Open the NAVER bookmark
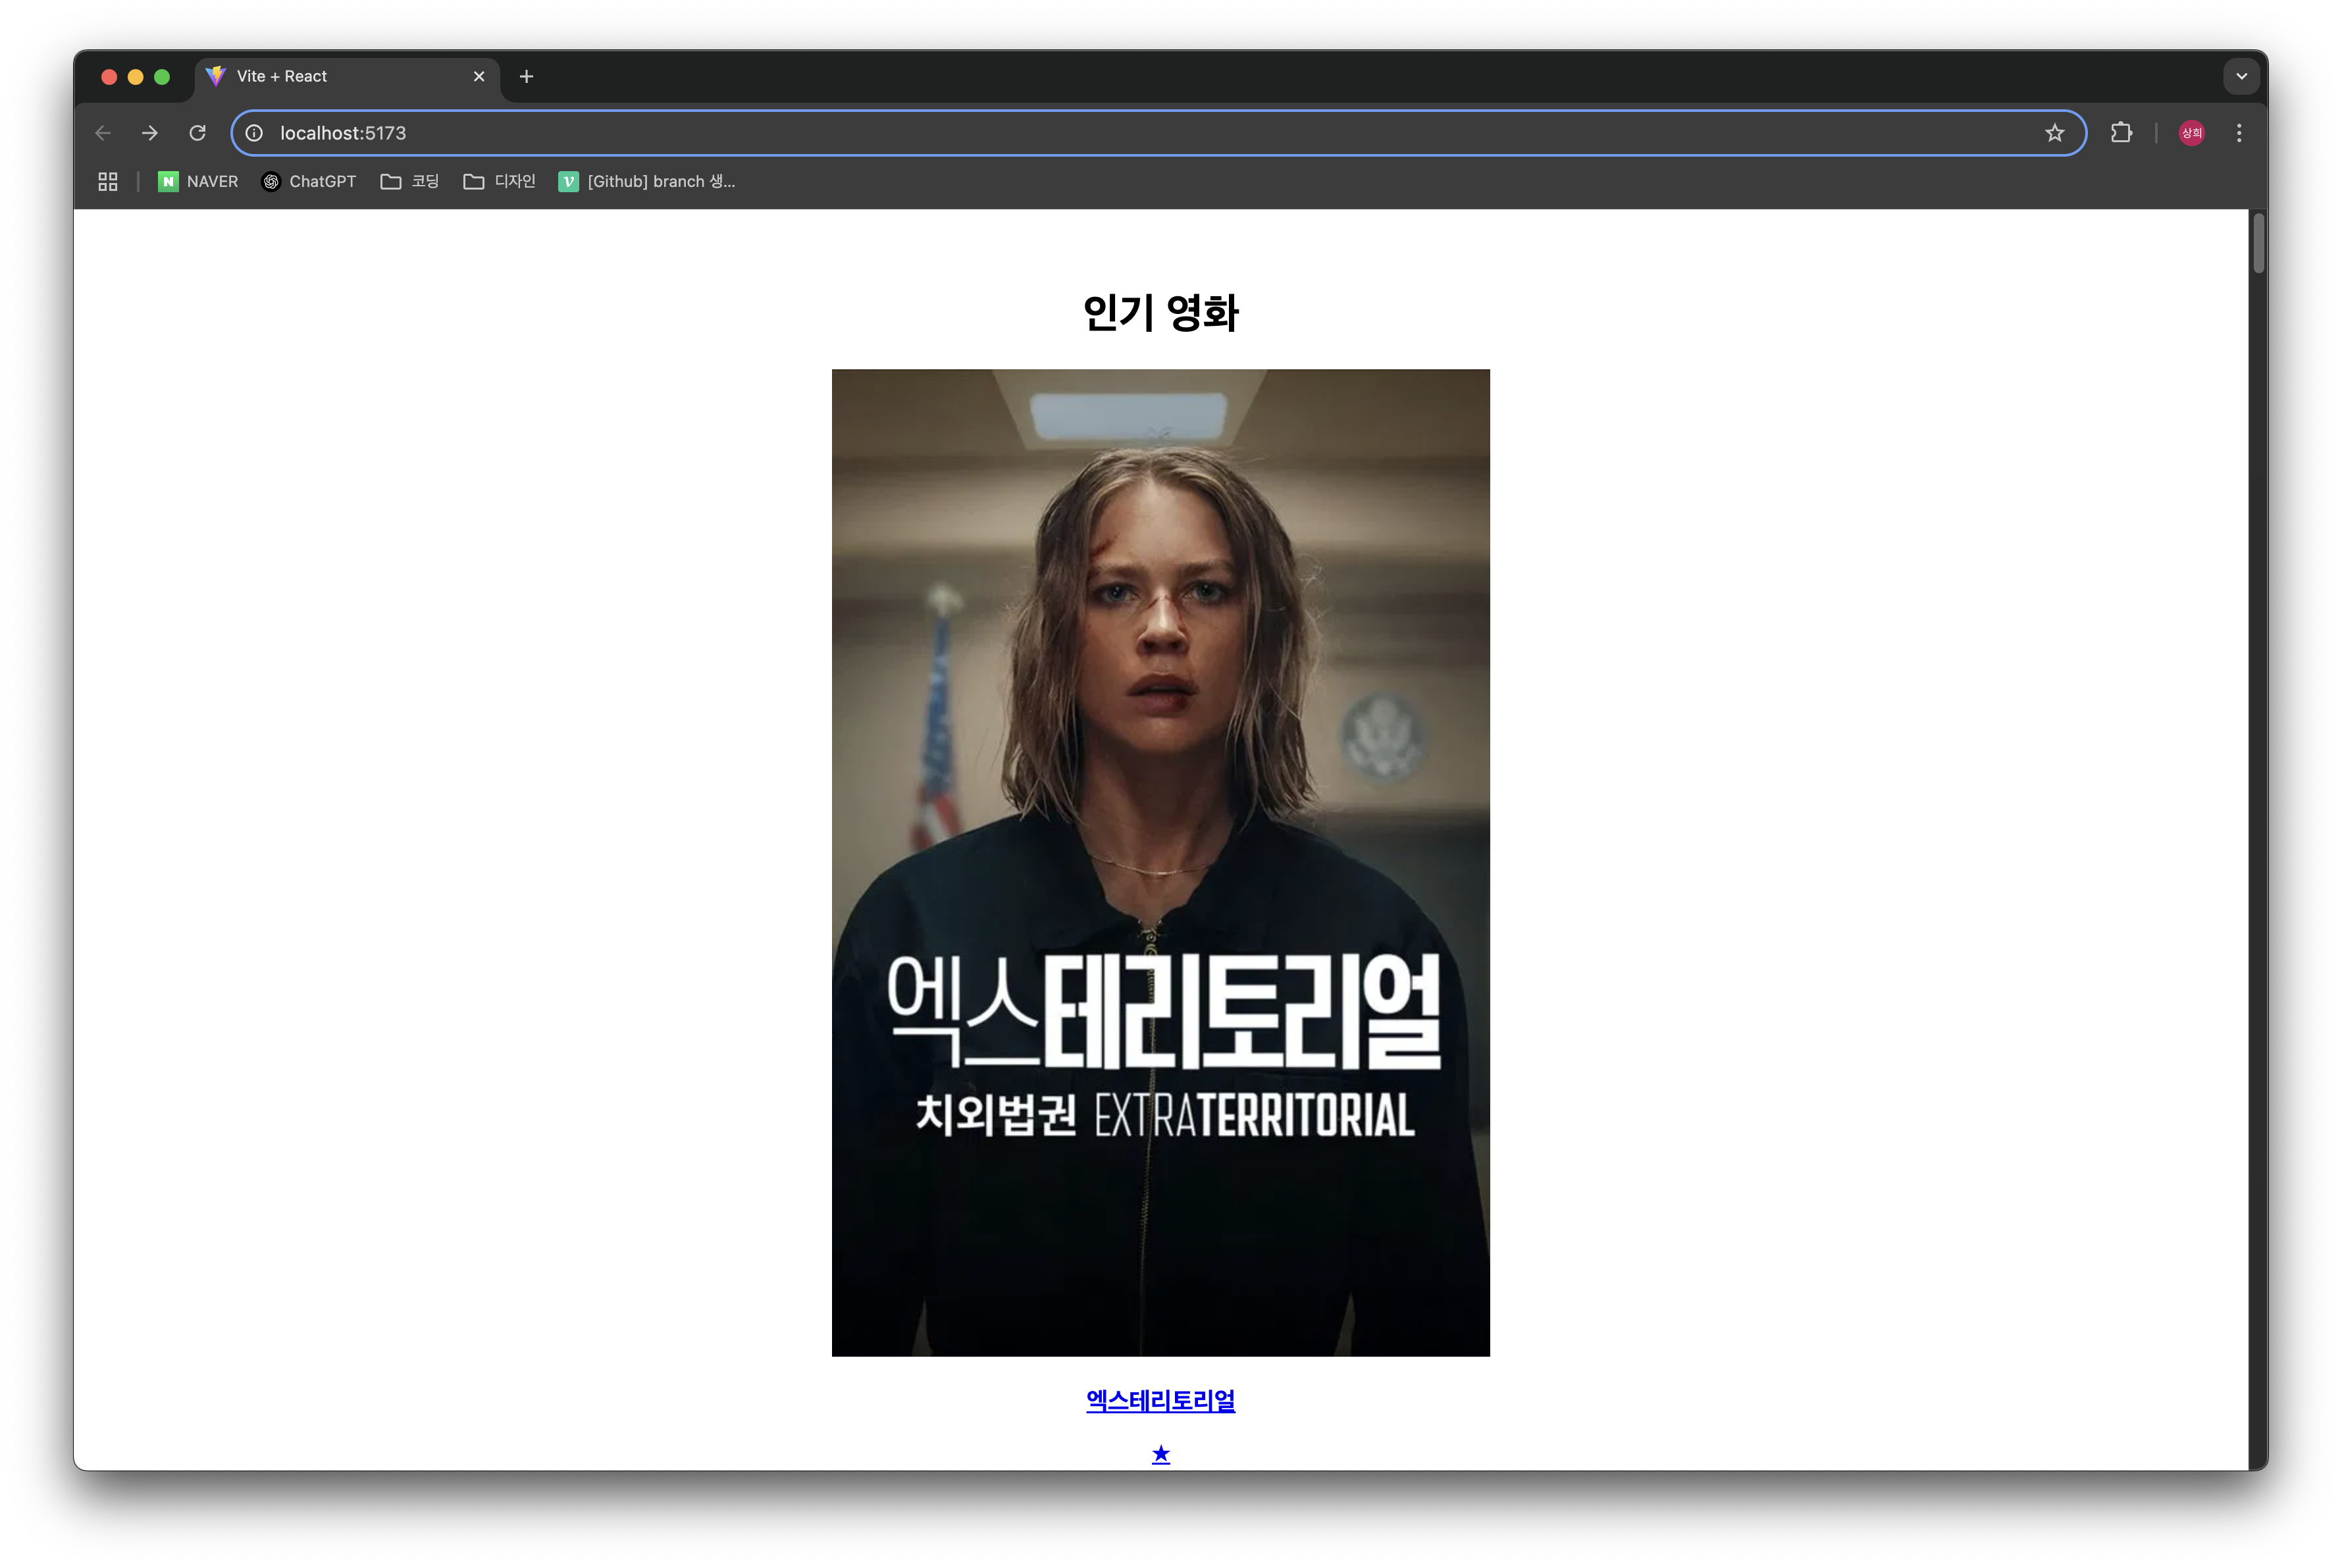This screenshot has width=2342, height=1568. [198, 181]
